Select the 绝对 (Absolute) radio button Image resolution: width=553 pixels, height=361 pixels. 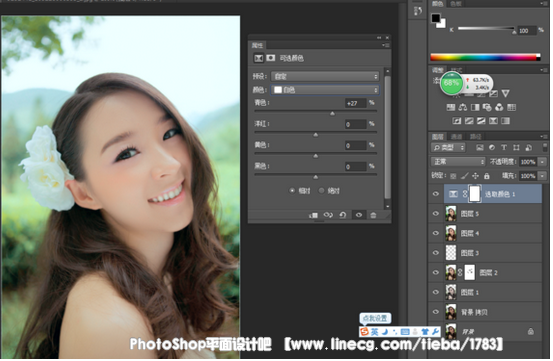point(321,191)
